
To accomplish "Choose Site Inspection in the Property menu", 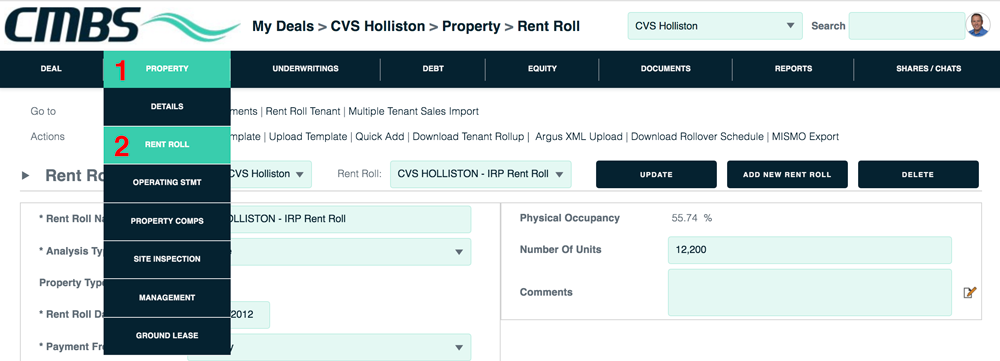I will pyautogui.click(x=167, y=259).
